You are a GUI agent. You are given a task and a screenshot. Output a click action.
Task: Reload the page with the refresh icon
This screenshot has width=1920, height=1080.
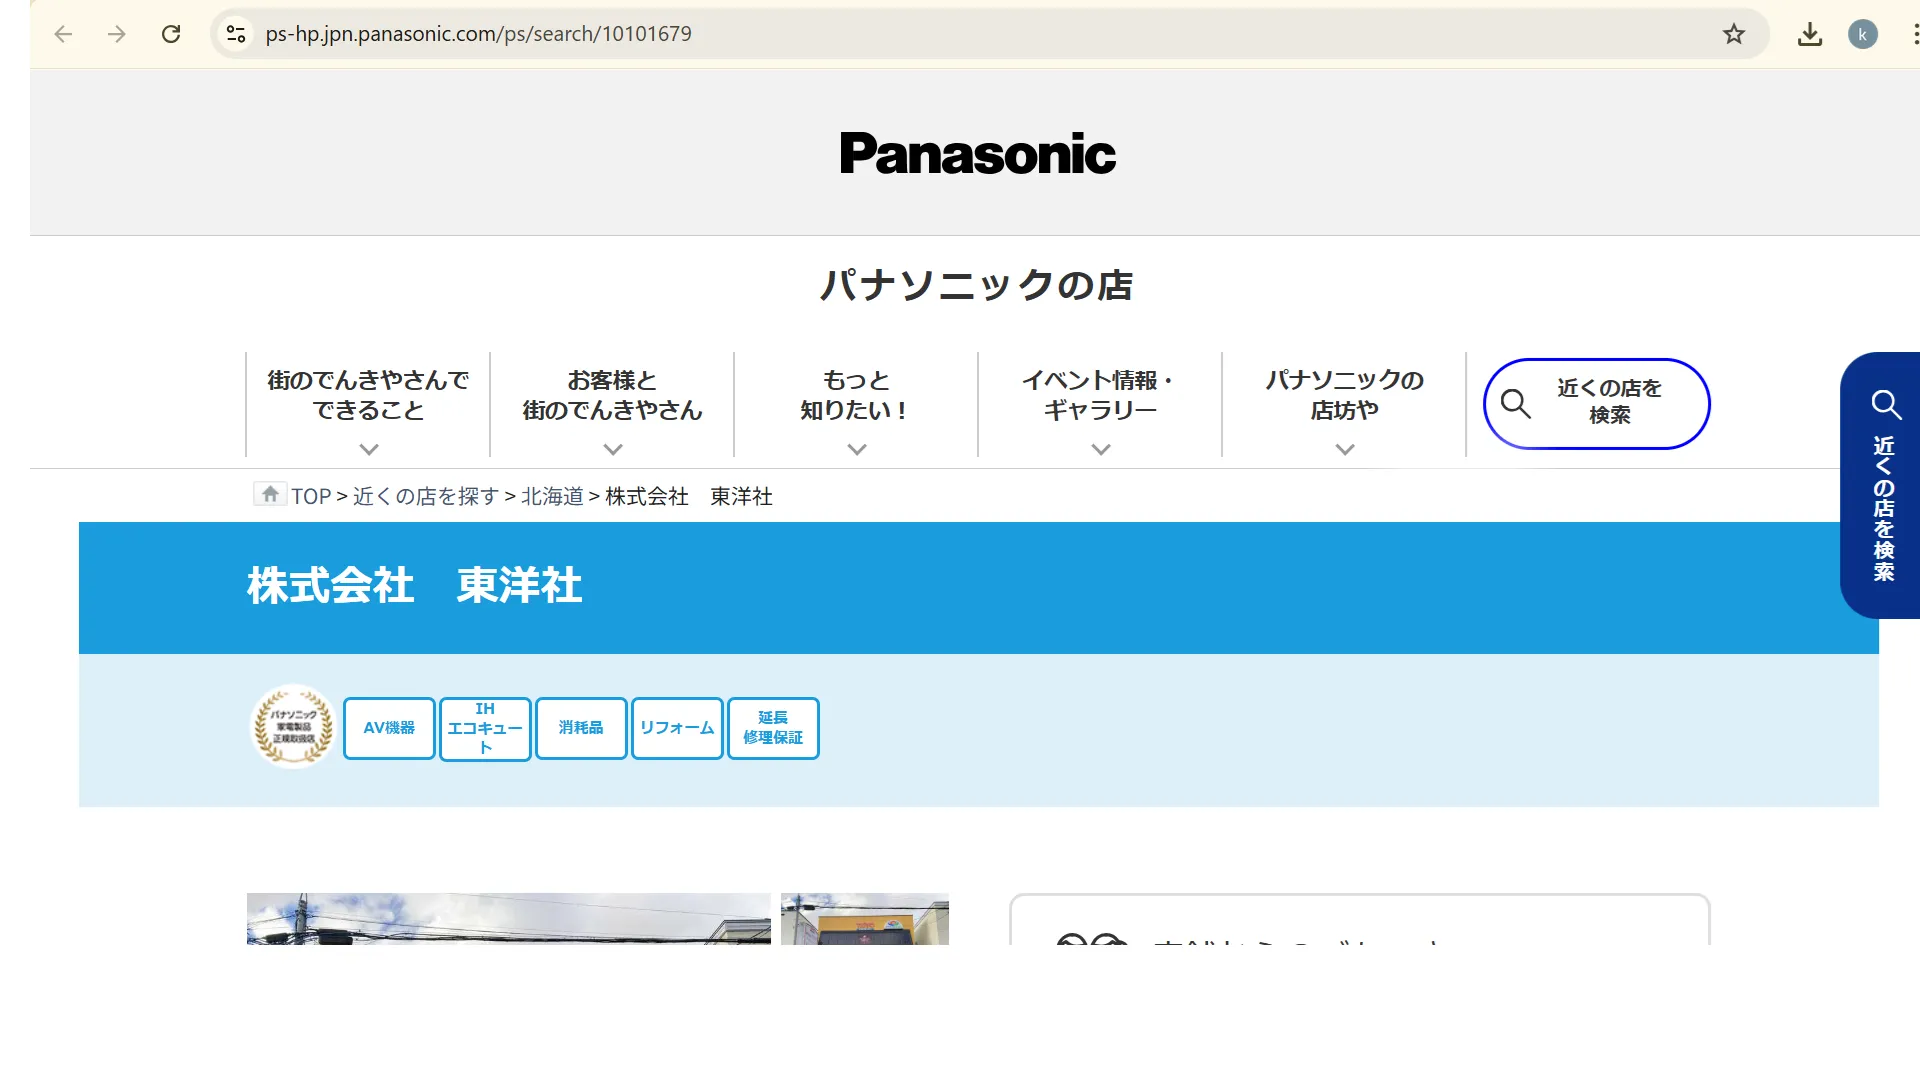coord(171,34)
